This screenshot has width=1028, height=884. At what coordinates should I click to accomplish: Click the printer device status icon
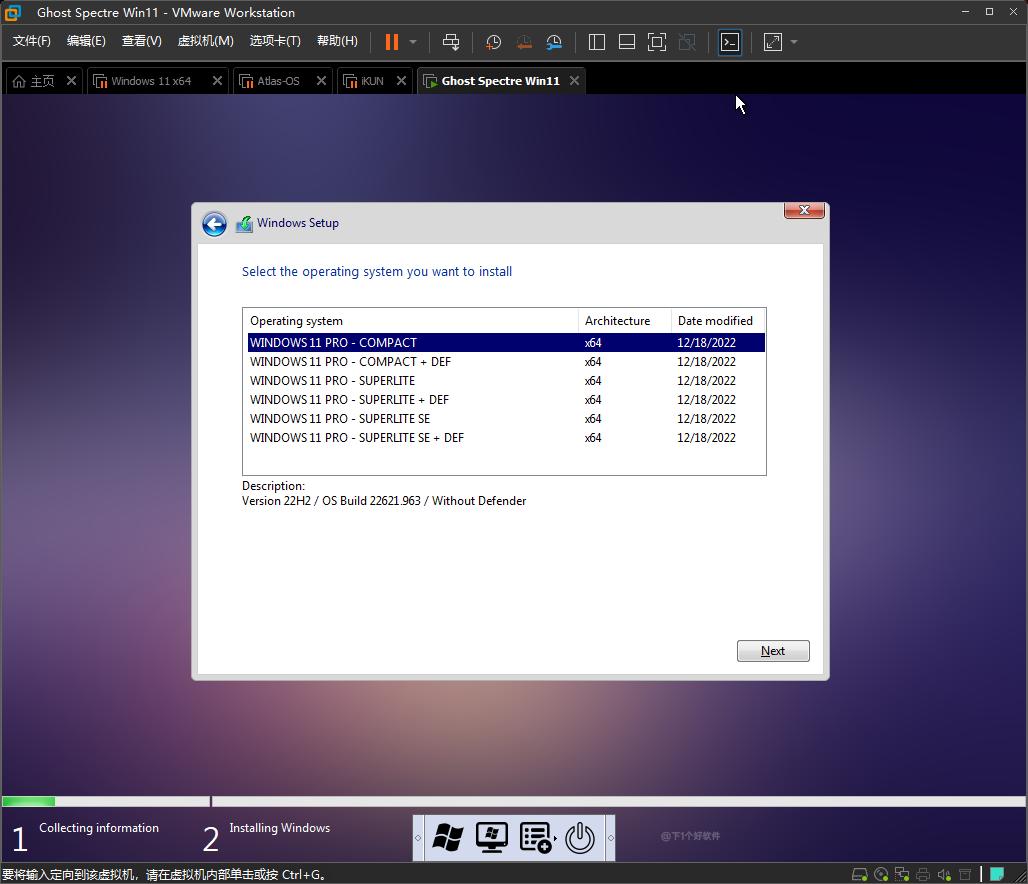[x=921, y=873]
